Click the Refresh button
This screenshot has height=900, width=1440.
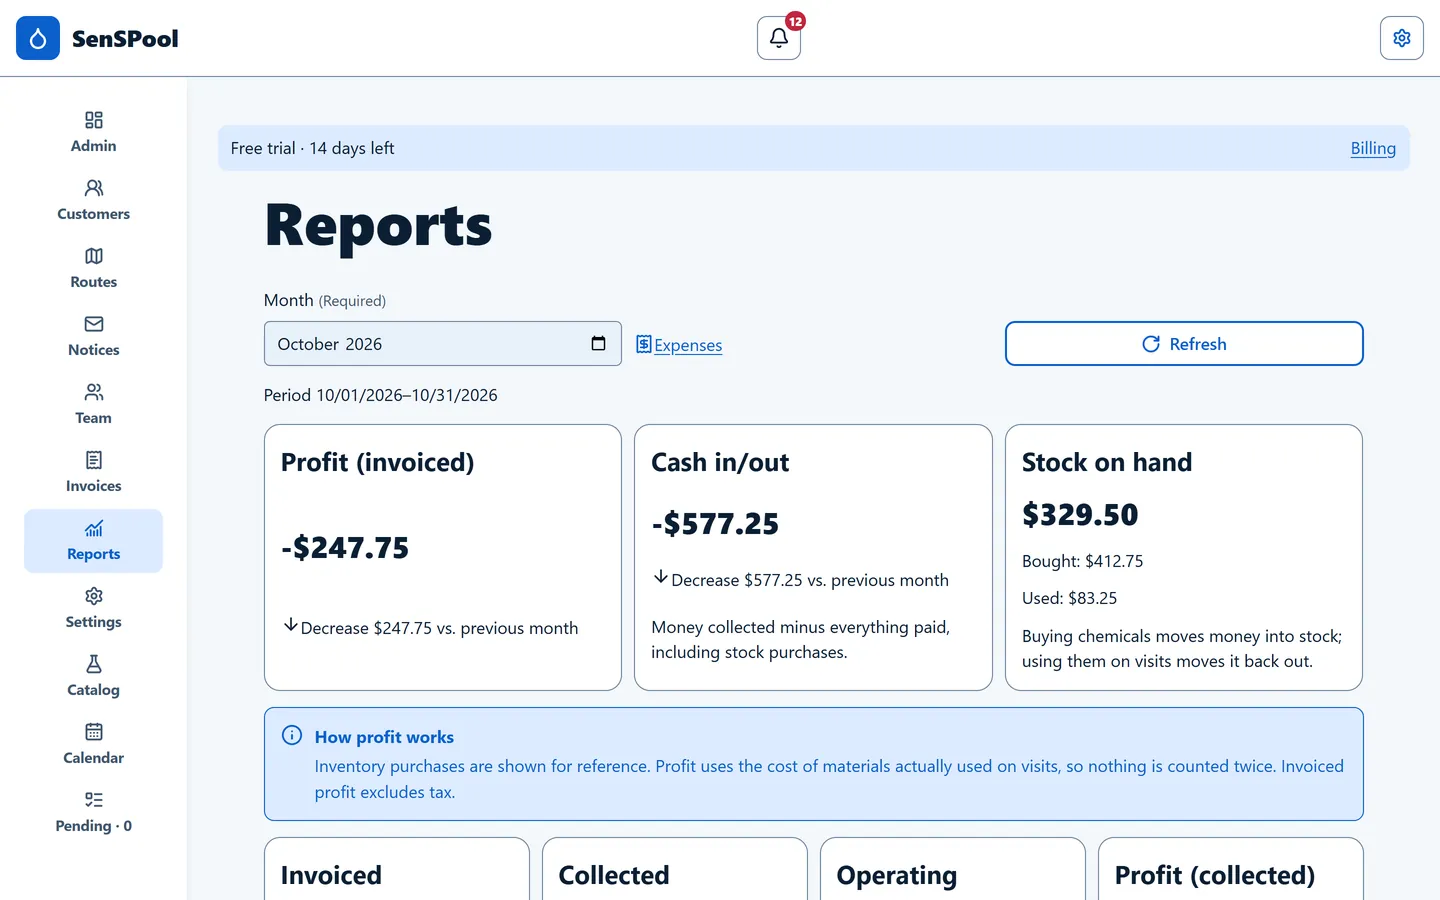coord(1184,344)
